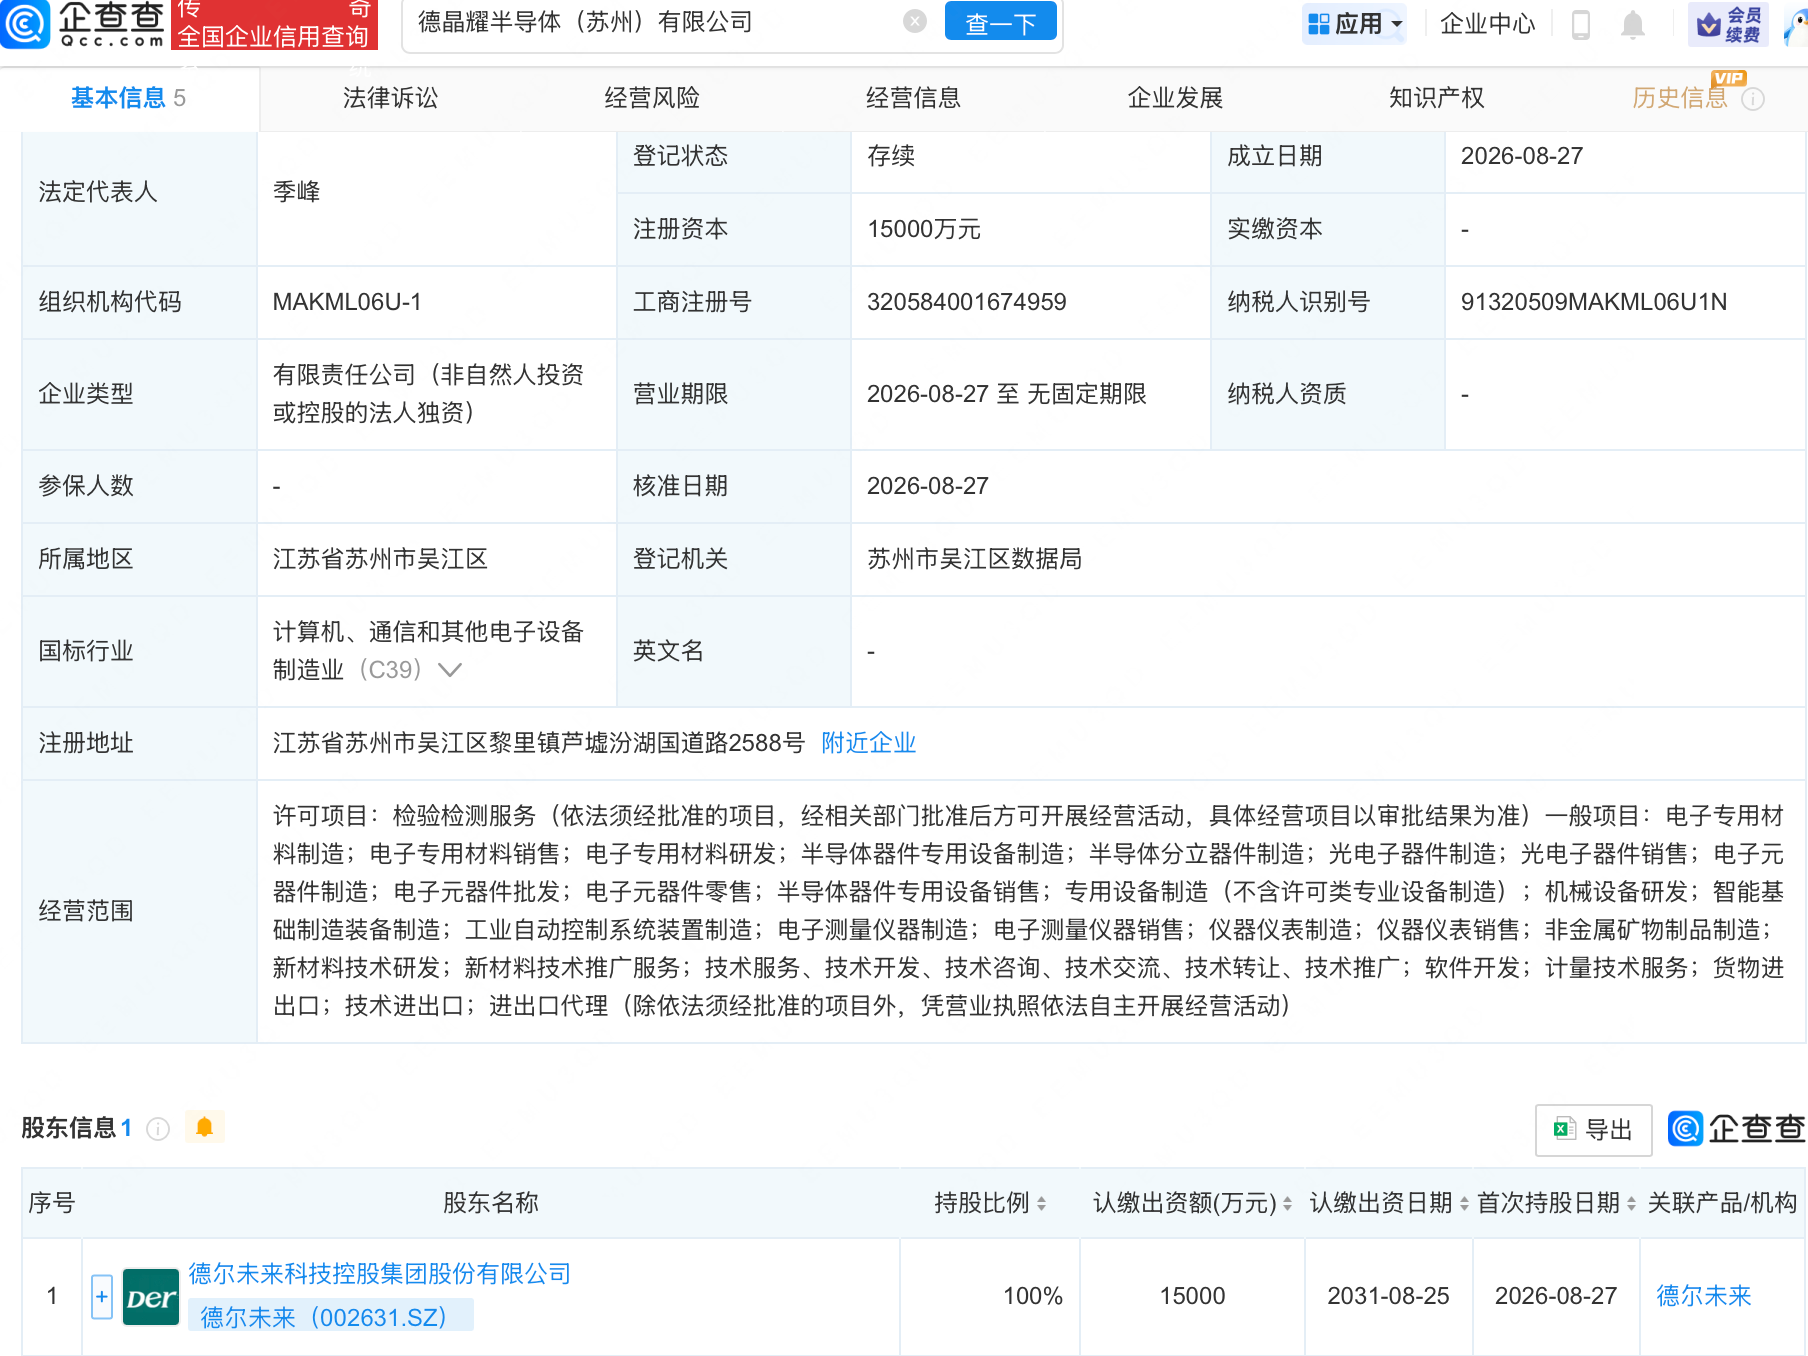Viewport: 1808px width, 1356px height.
Task: Select taxpayer ID 91320509MAKML06U1N
Action: click(x=1593, y=302)
